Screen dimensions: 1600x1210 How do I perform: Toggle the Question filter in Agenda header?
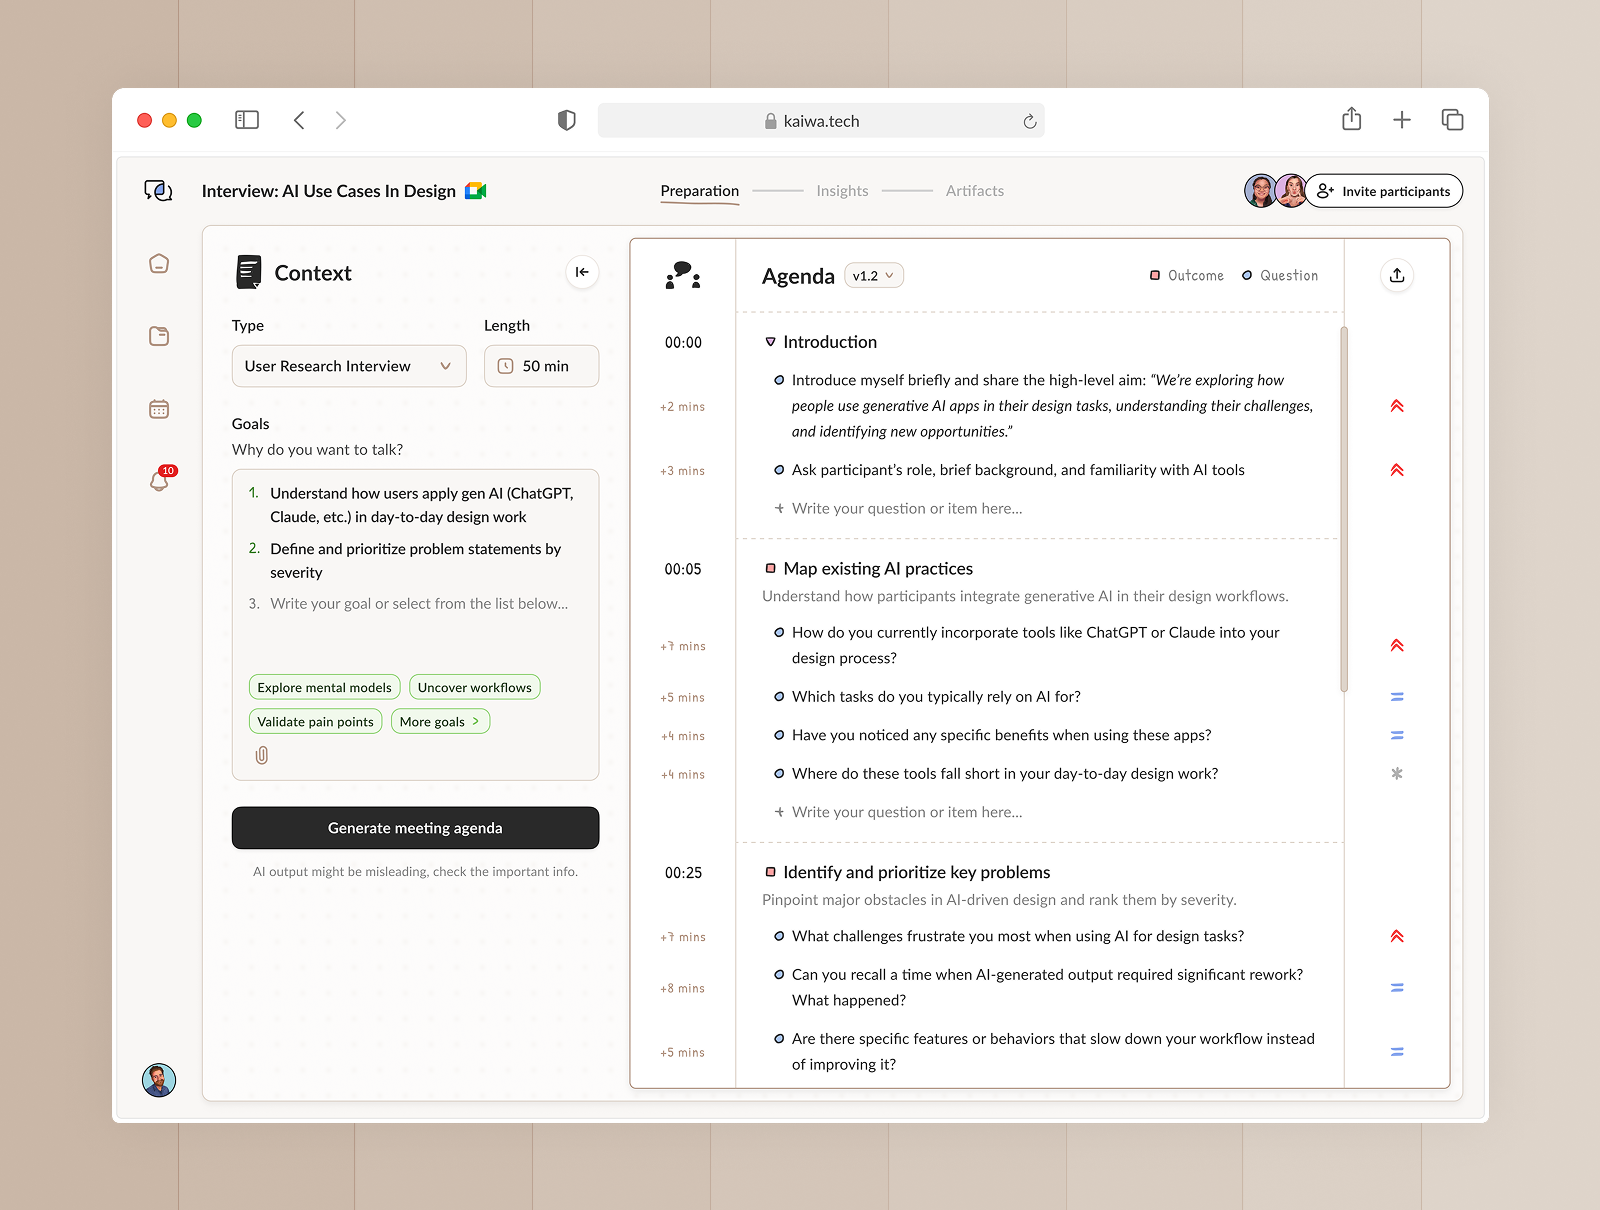tap(1279, 275)
